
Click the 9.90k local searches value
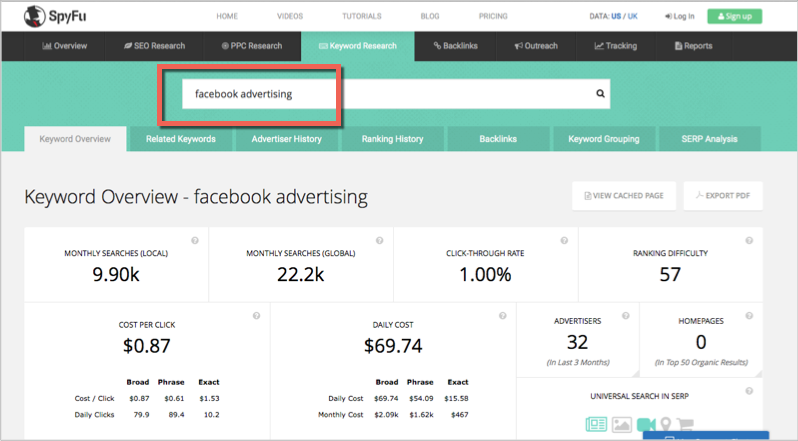tap(116, 275)
